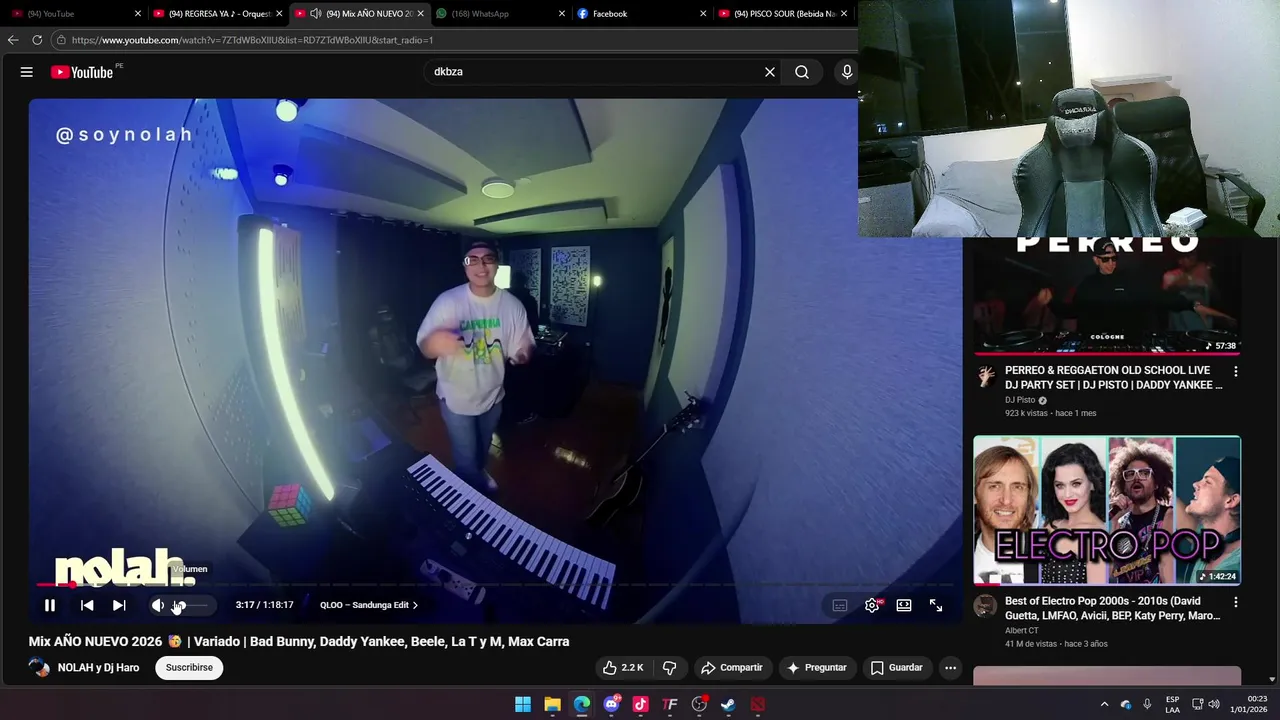Visit the Albert CT channel name

coord(1022,631)
